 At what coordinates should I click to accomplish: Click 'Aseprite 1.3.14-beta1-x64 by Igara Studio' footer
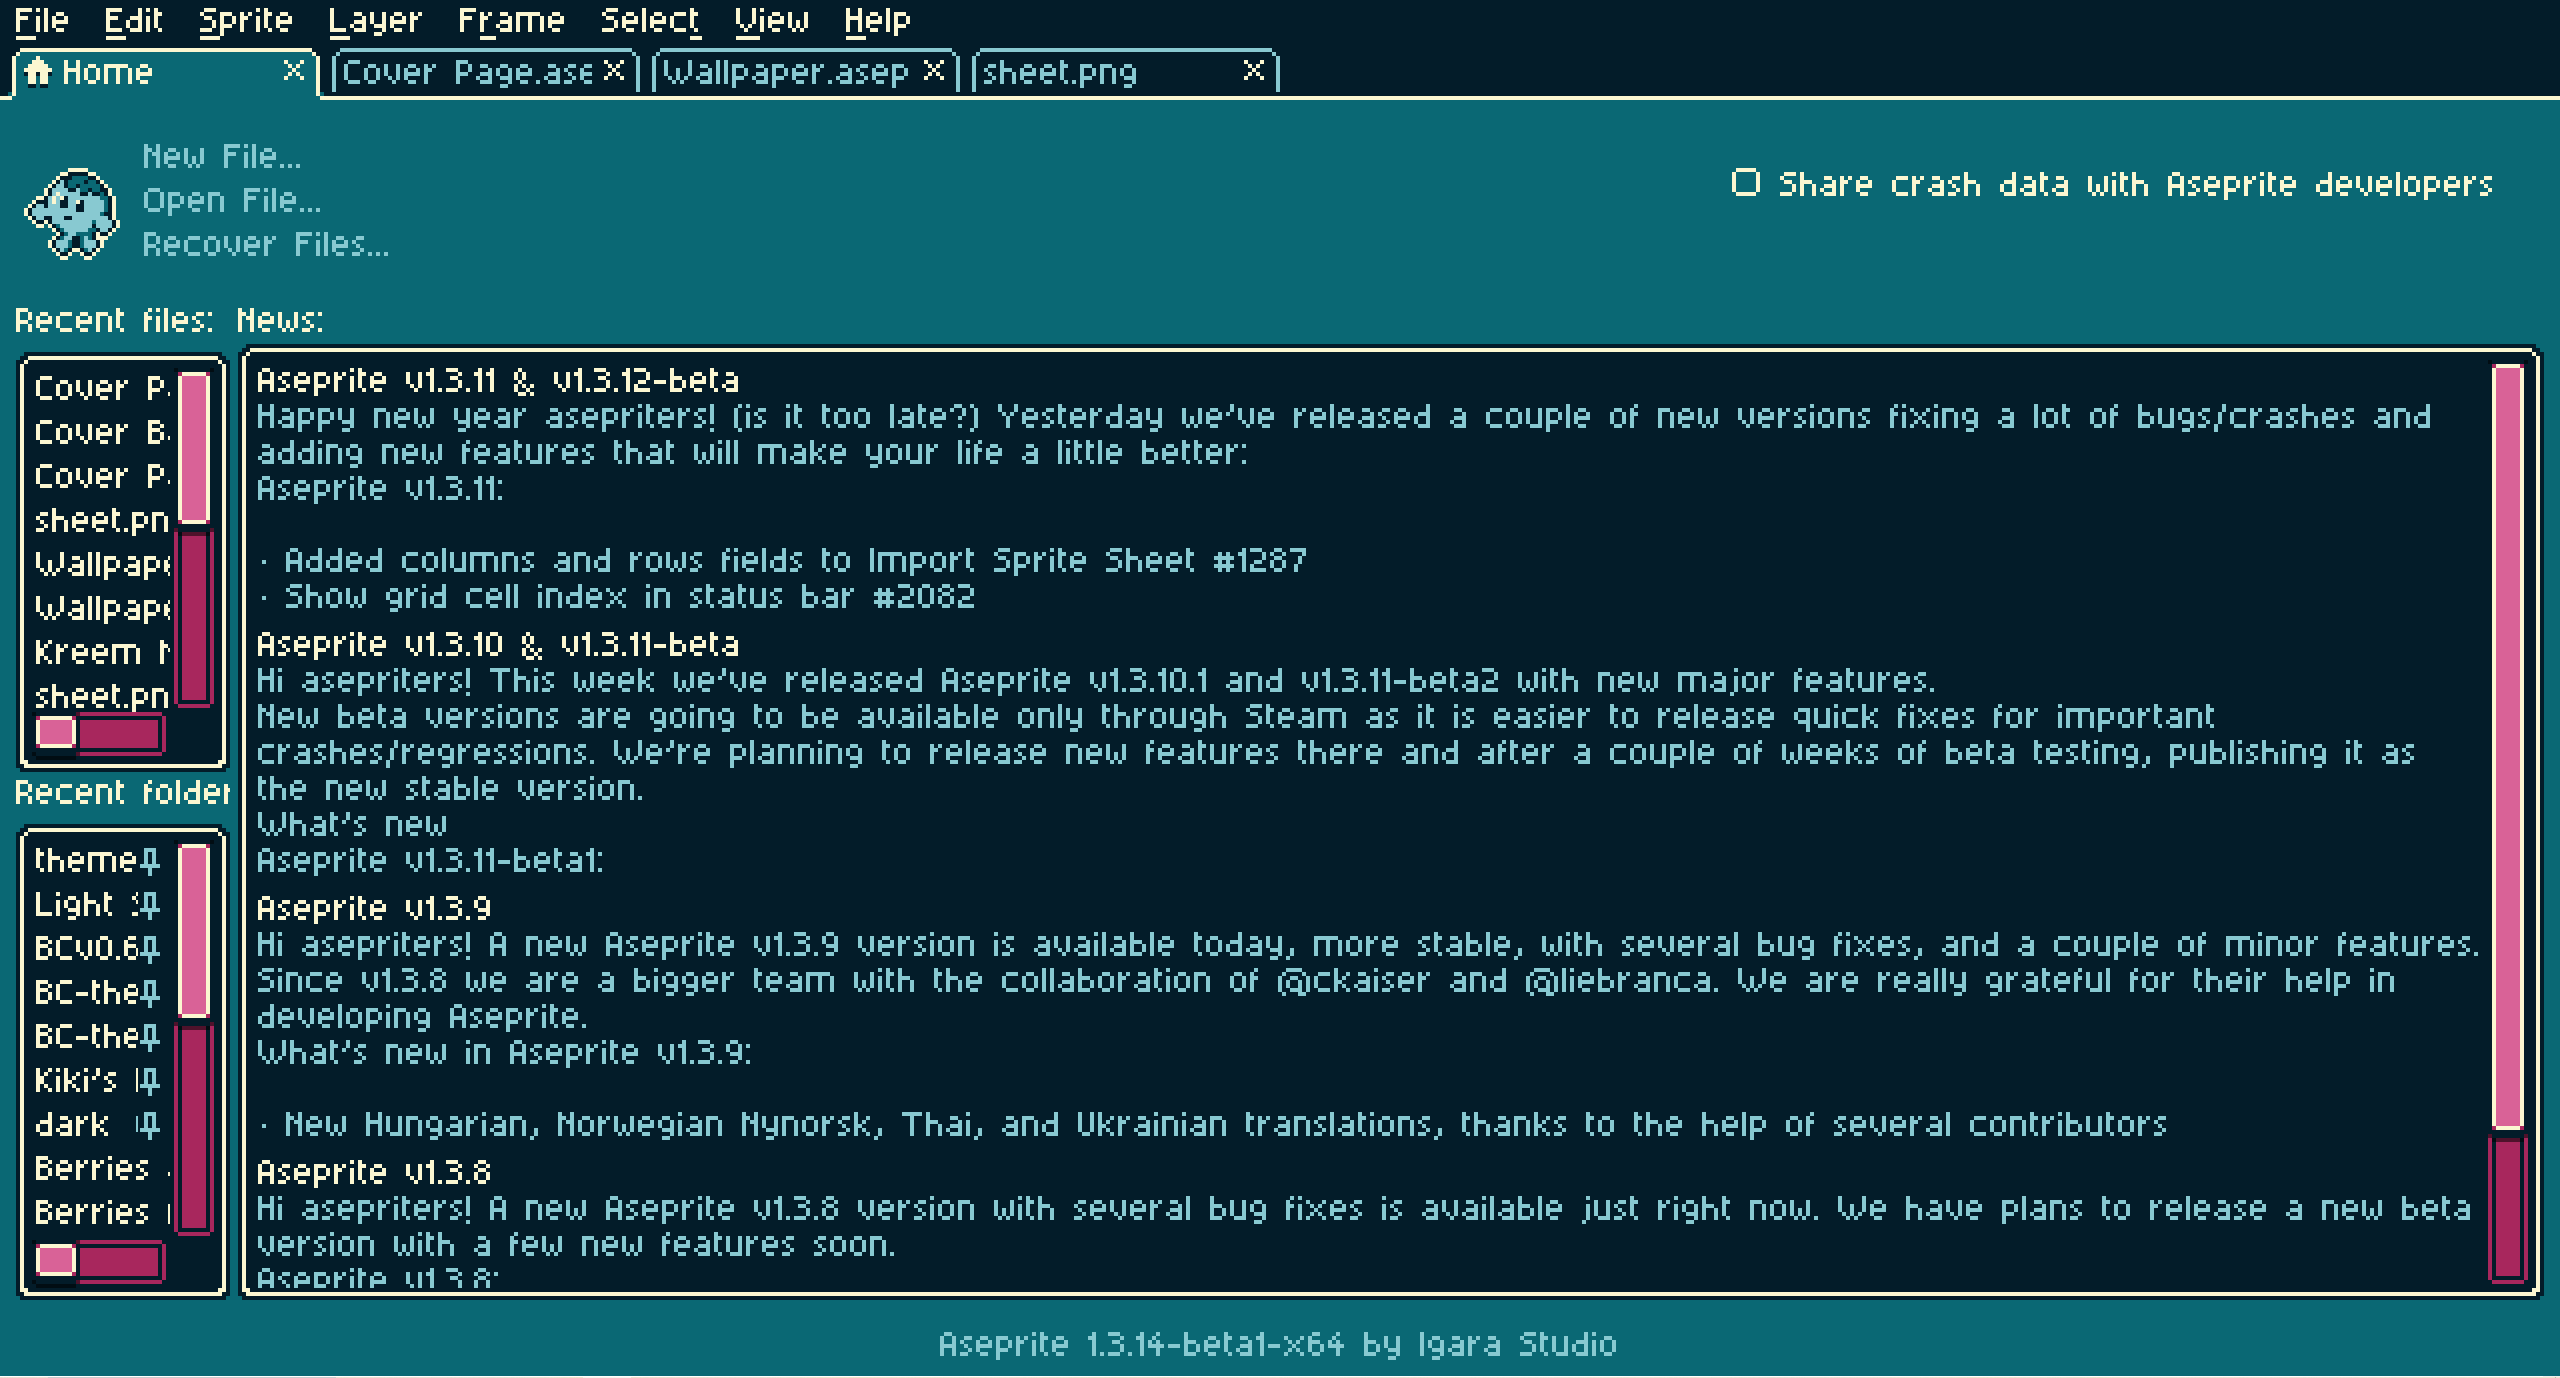(x=1277, y=1344)
